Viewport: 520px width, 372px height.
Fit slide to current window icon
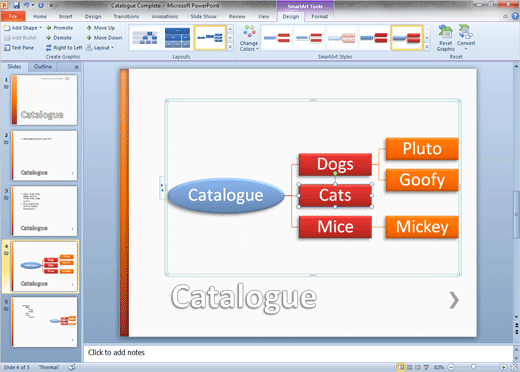pos(514,367)
